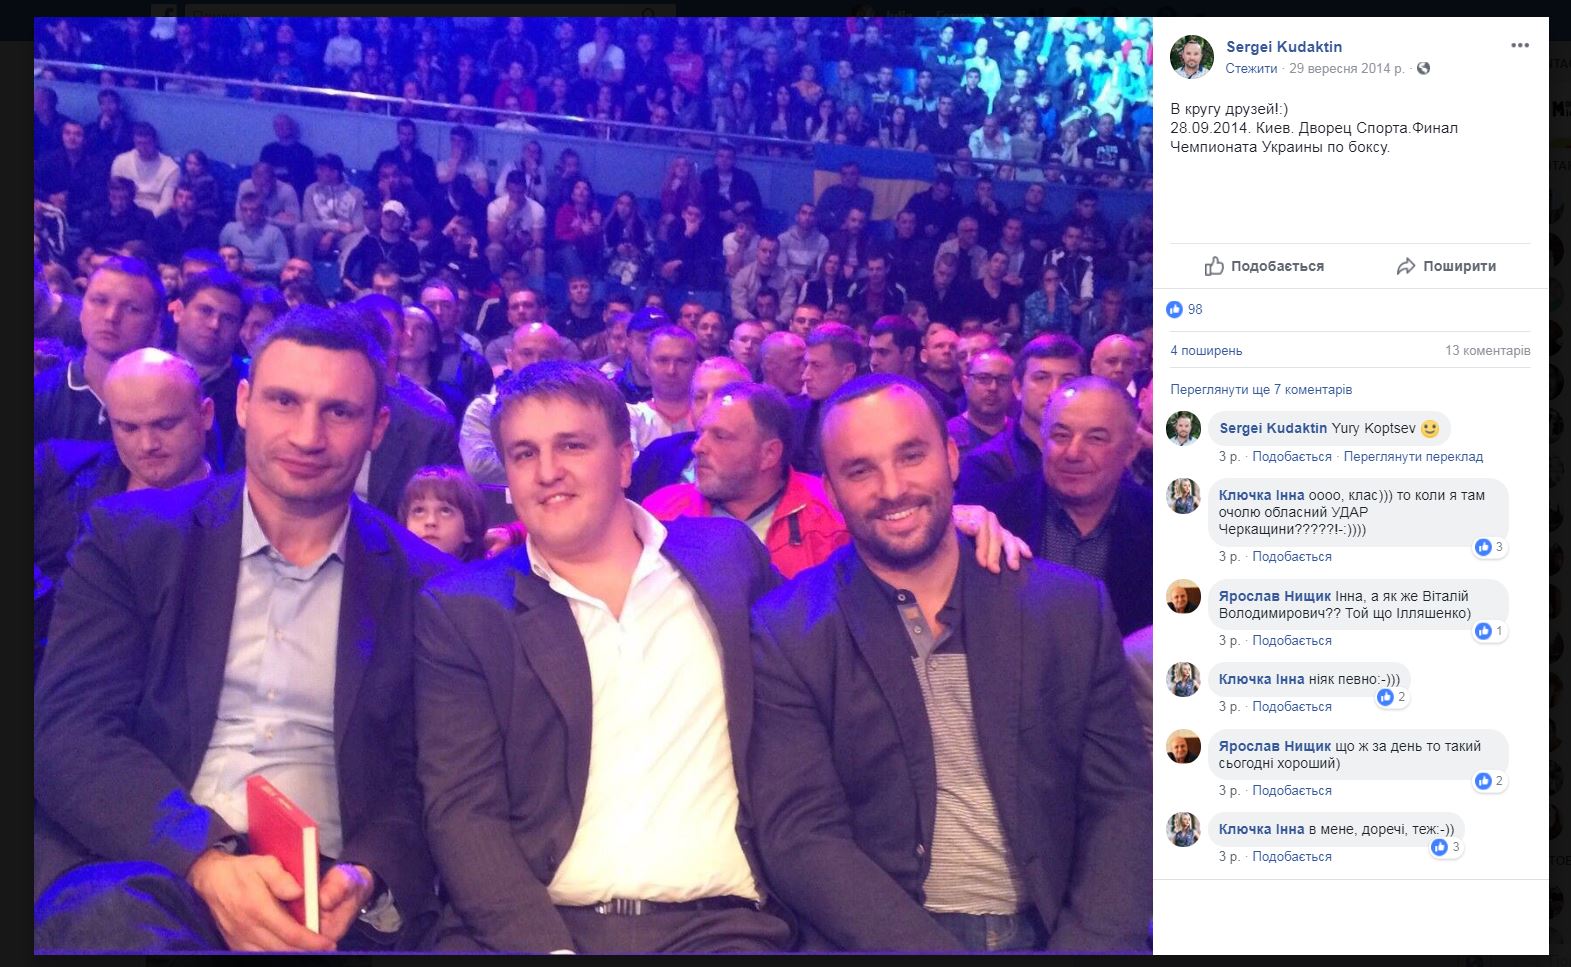The image size is (1571, 967).
Task: Open the 4 поширень shares list
Action: coord(1206,351)
